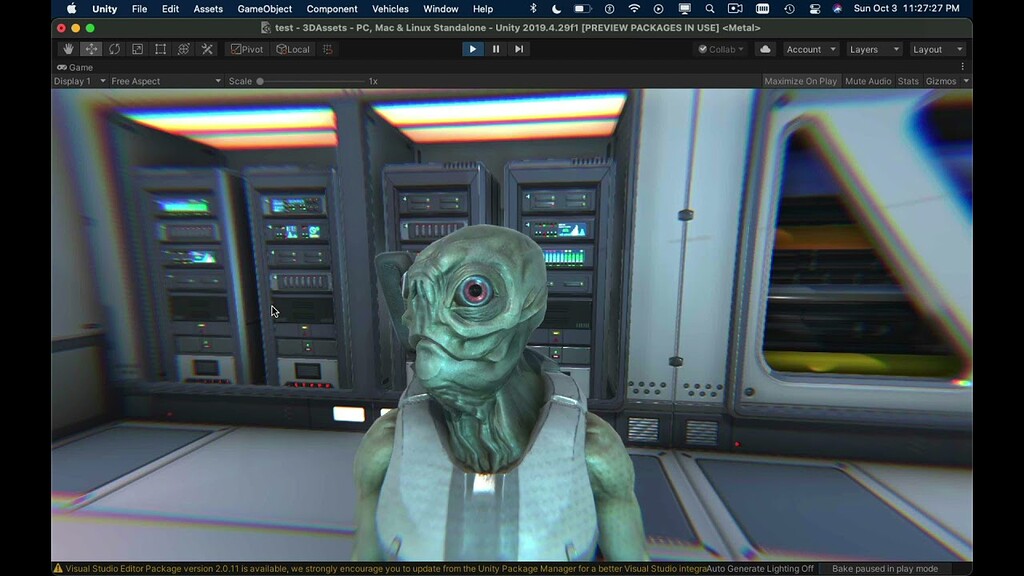
Task: Open the Layout dropdown
Action: coord(936,48)
